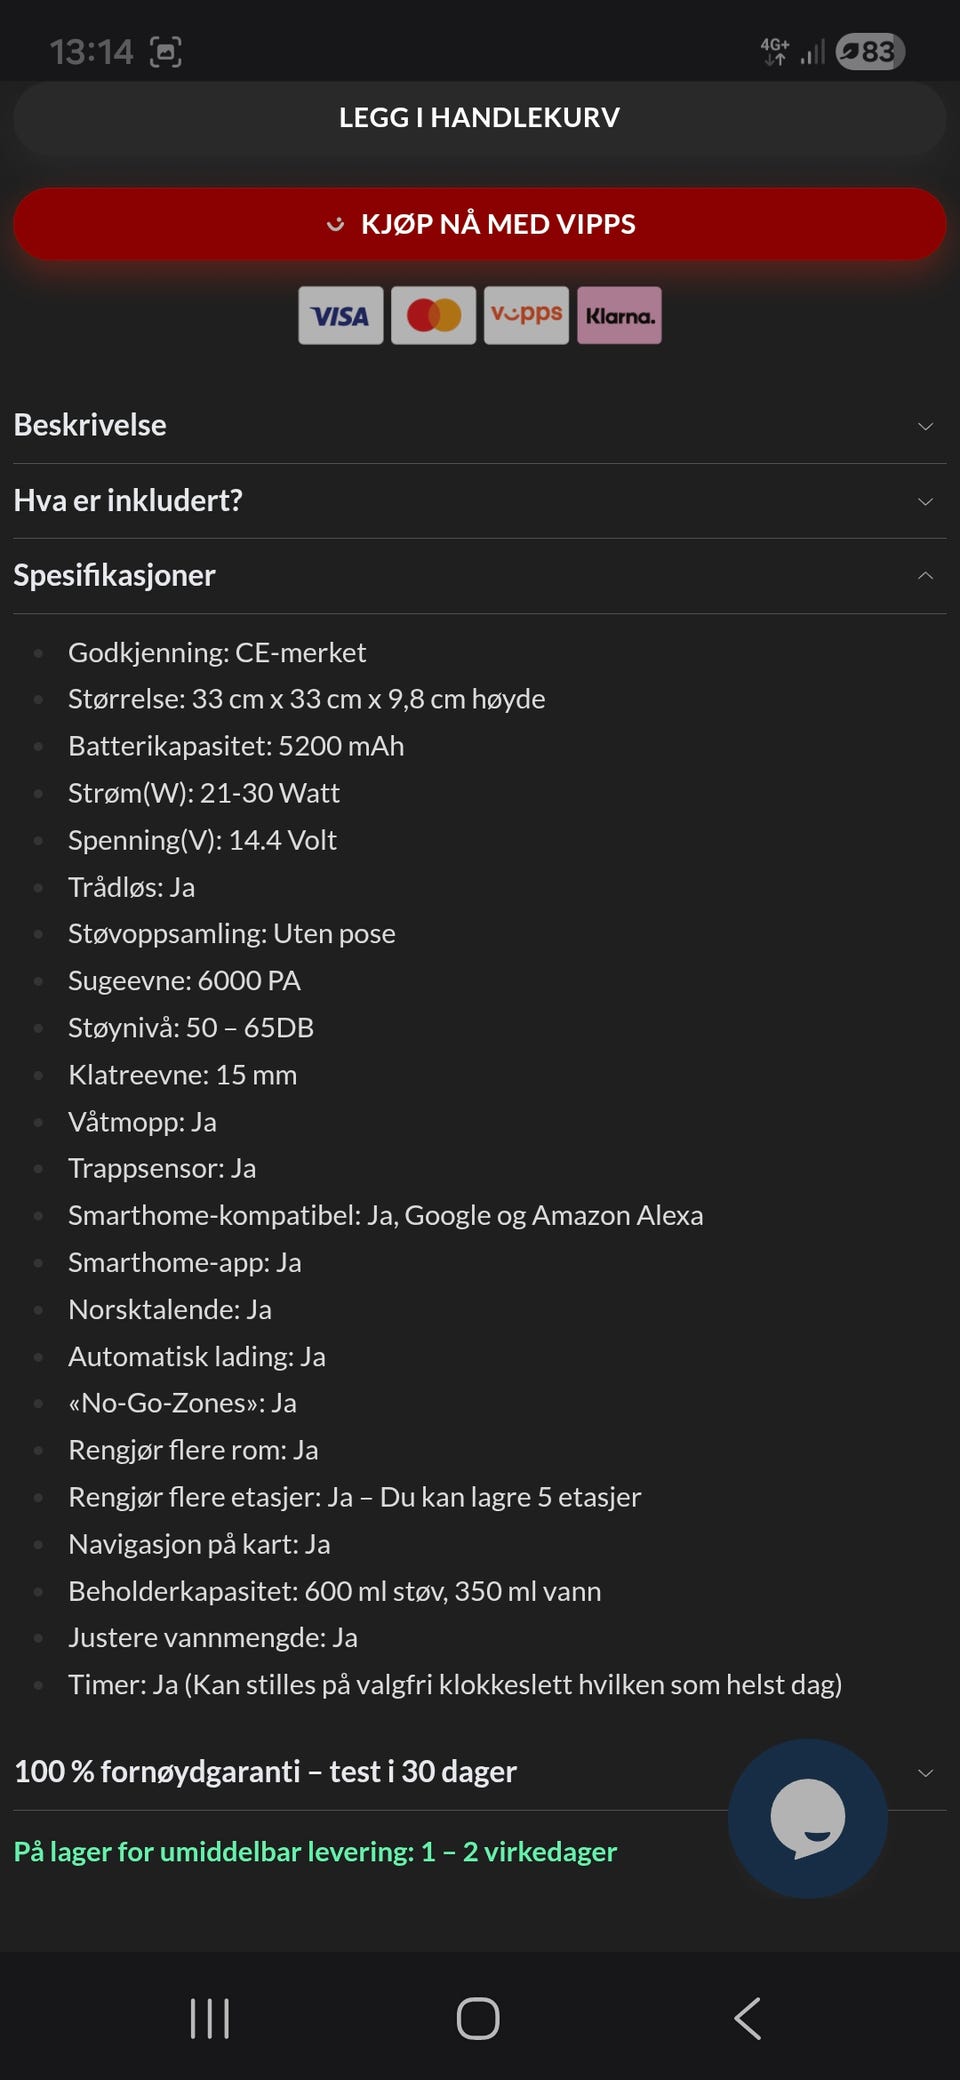Select the Hva er inkludert heading
The width and height of the screenshot is (960, 2080).
[128, 500]
